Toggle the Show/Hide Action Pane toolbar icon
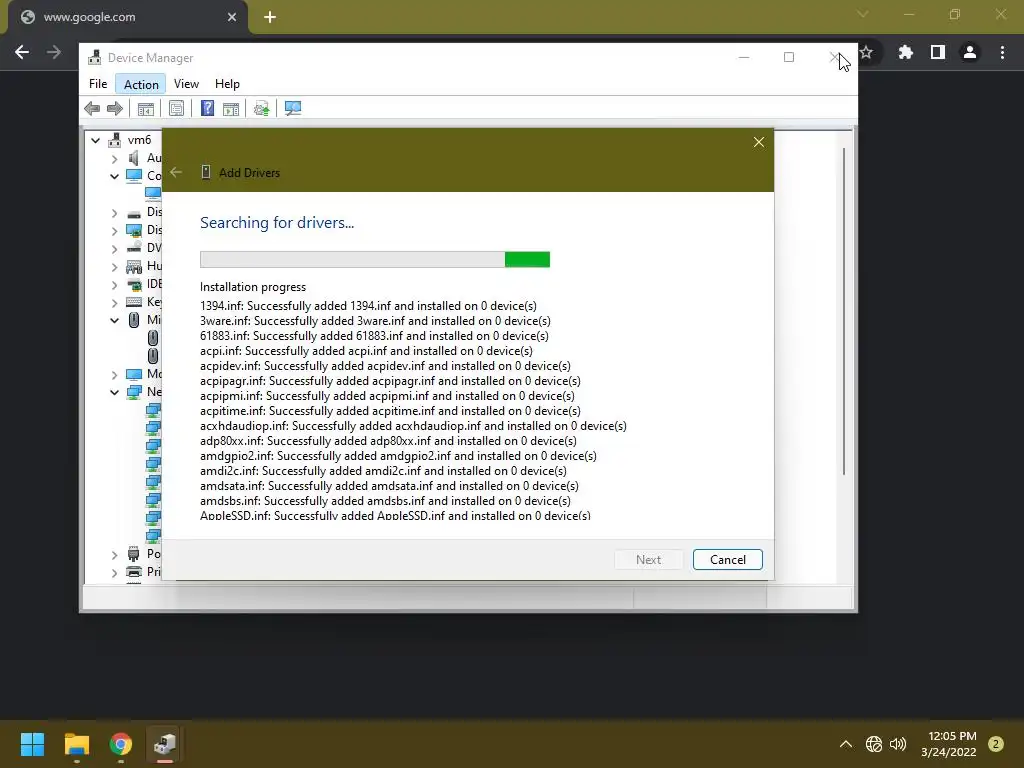Viewport: 1024px width, 768px height. click(x=231, y=108)
